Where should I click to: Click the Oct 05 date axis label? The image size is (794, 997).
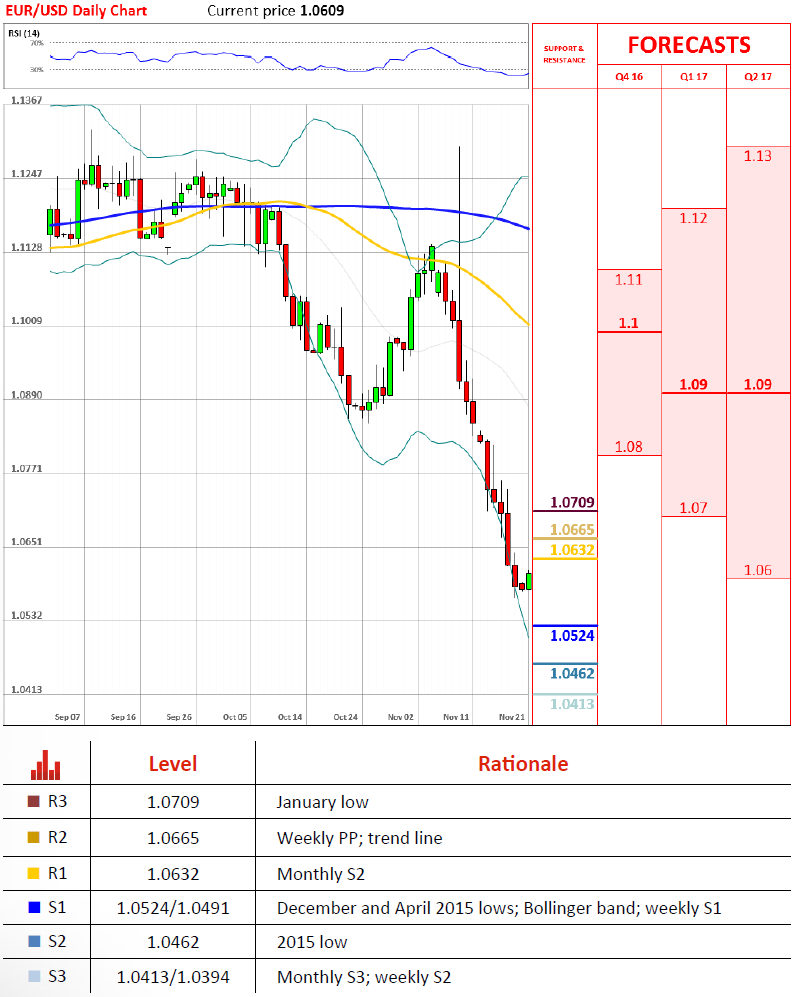tap(235, 717)
